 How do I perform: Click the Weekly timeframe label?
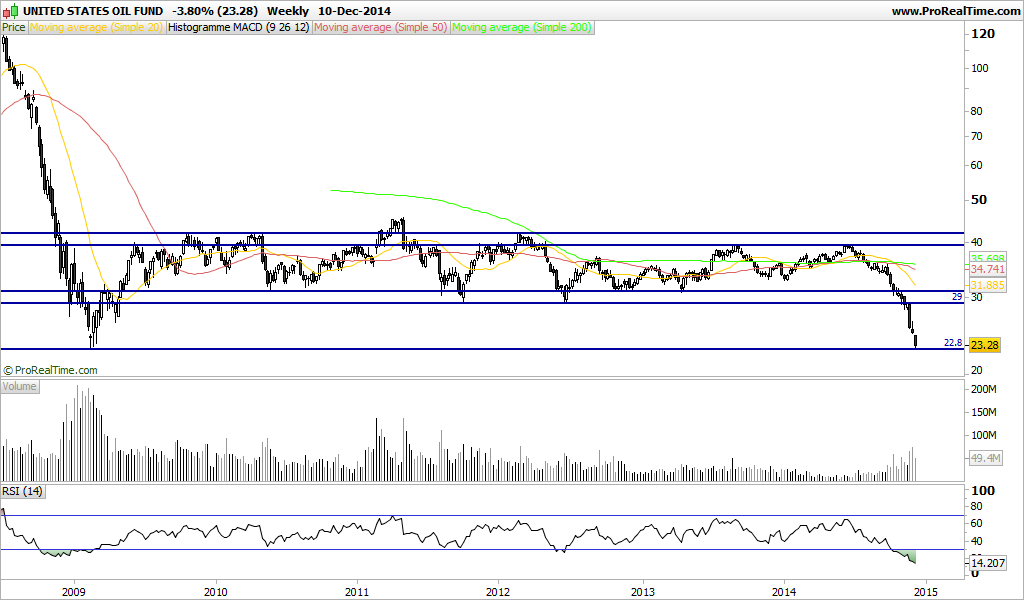288,11
